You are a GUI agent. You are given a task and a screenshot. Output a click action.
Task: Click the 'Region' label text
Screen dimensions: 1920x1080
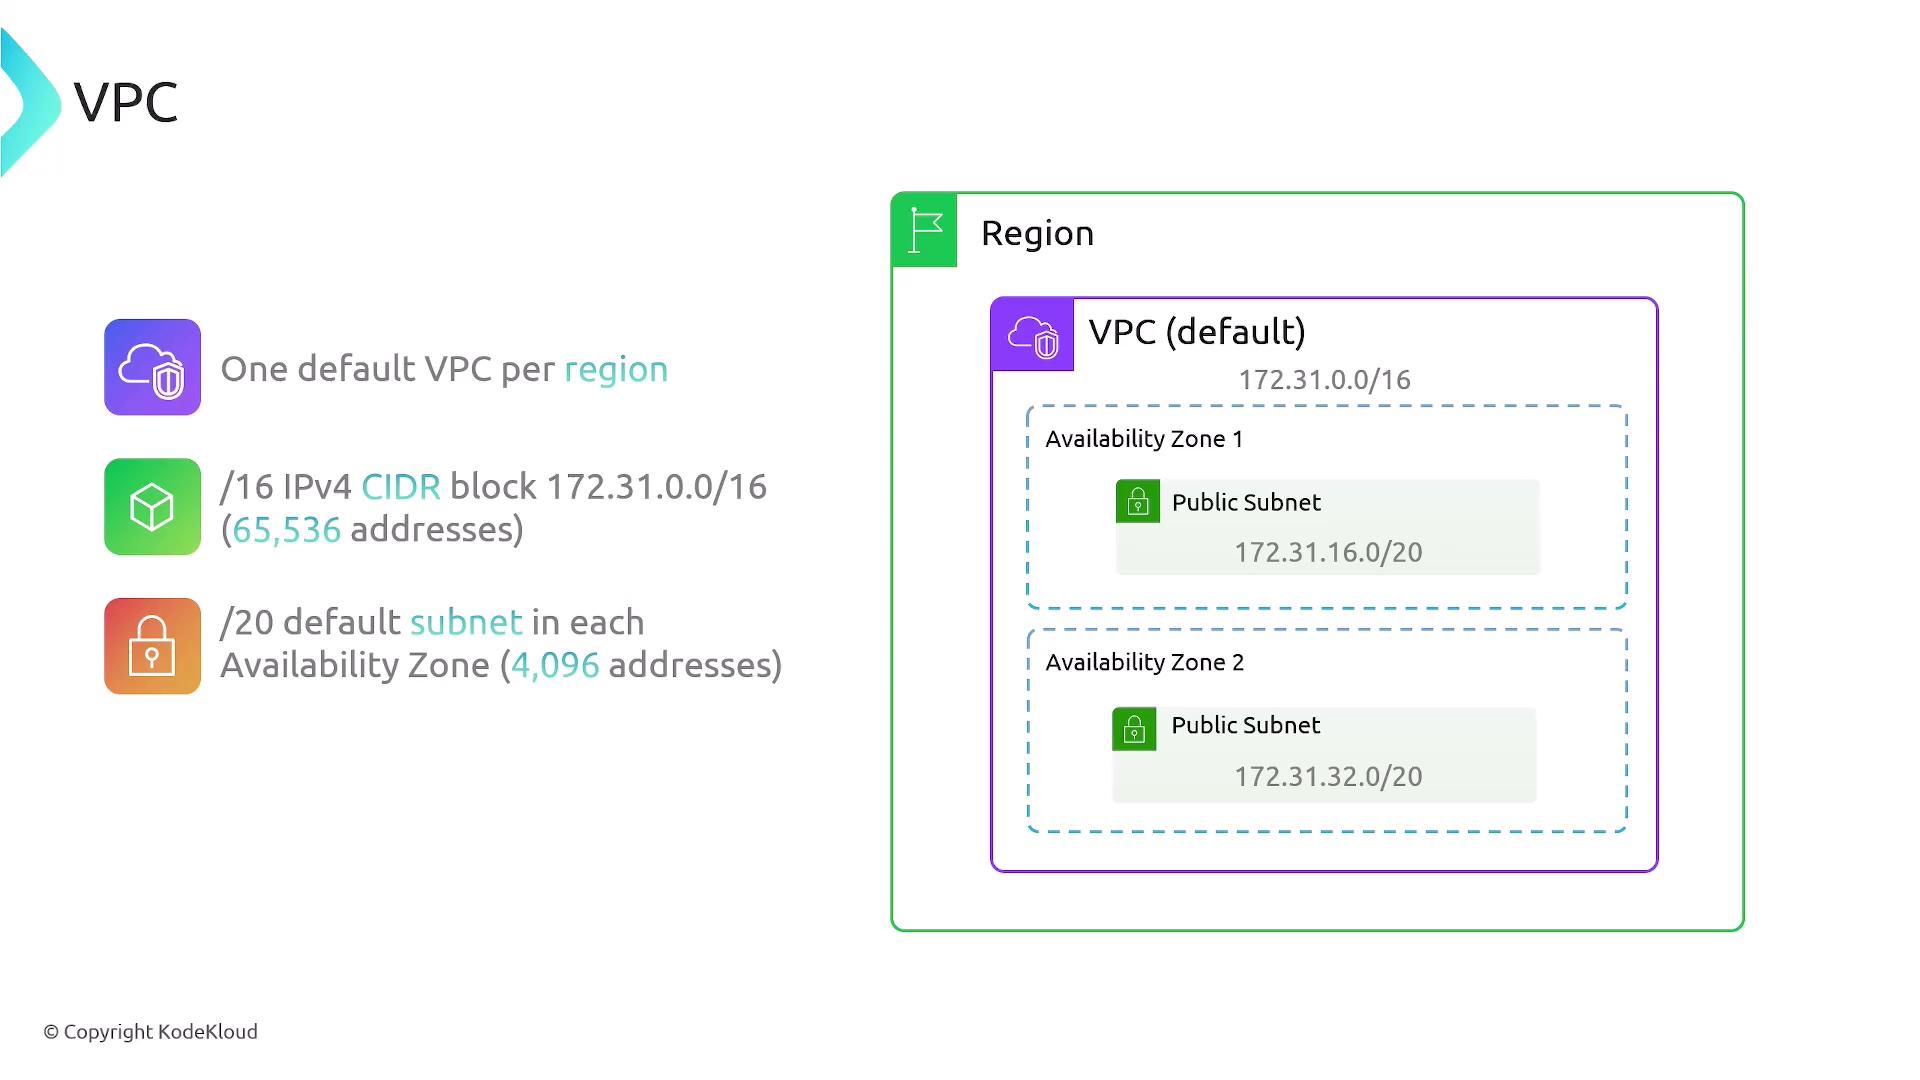(1037, 233)
